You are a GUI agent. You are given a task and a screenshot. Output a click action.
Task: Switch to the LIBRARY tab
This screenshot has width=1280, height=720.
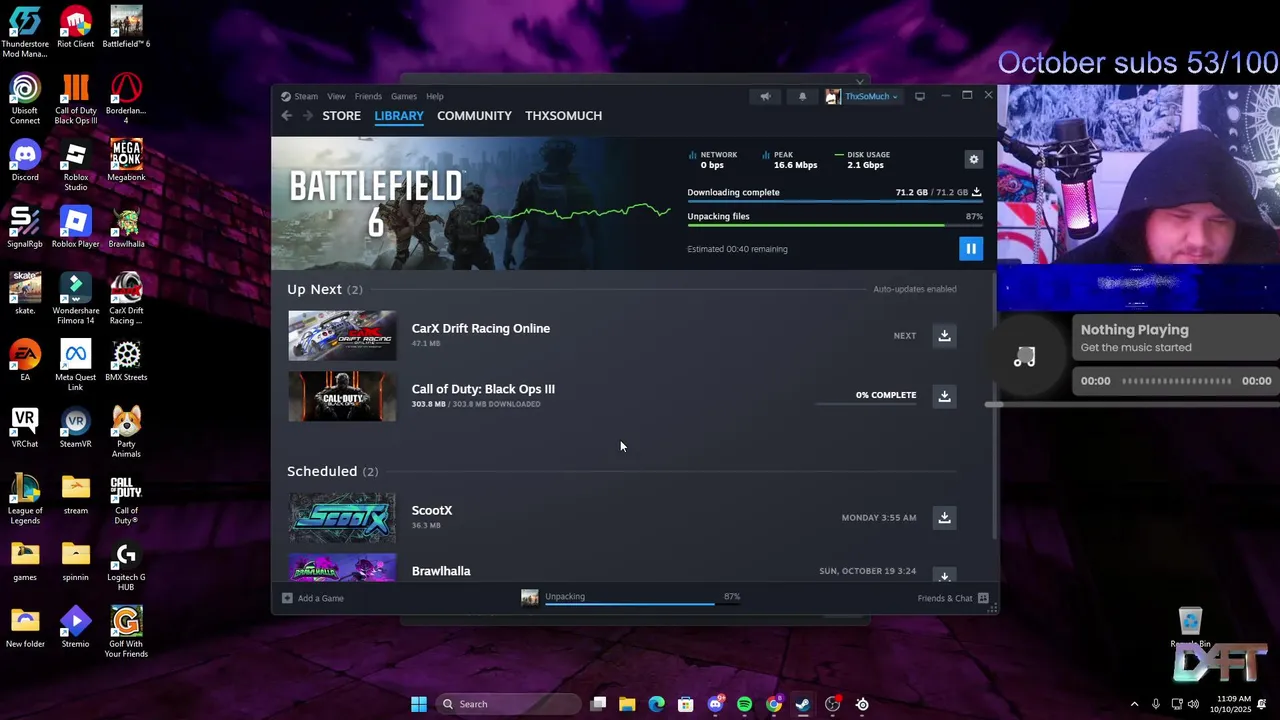(399, 116)
